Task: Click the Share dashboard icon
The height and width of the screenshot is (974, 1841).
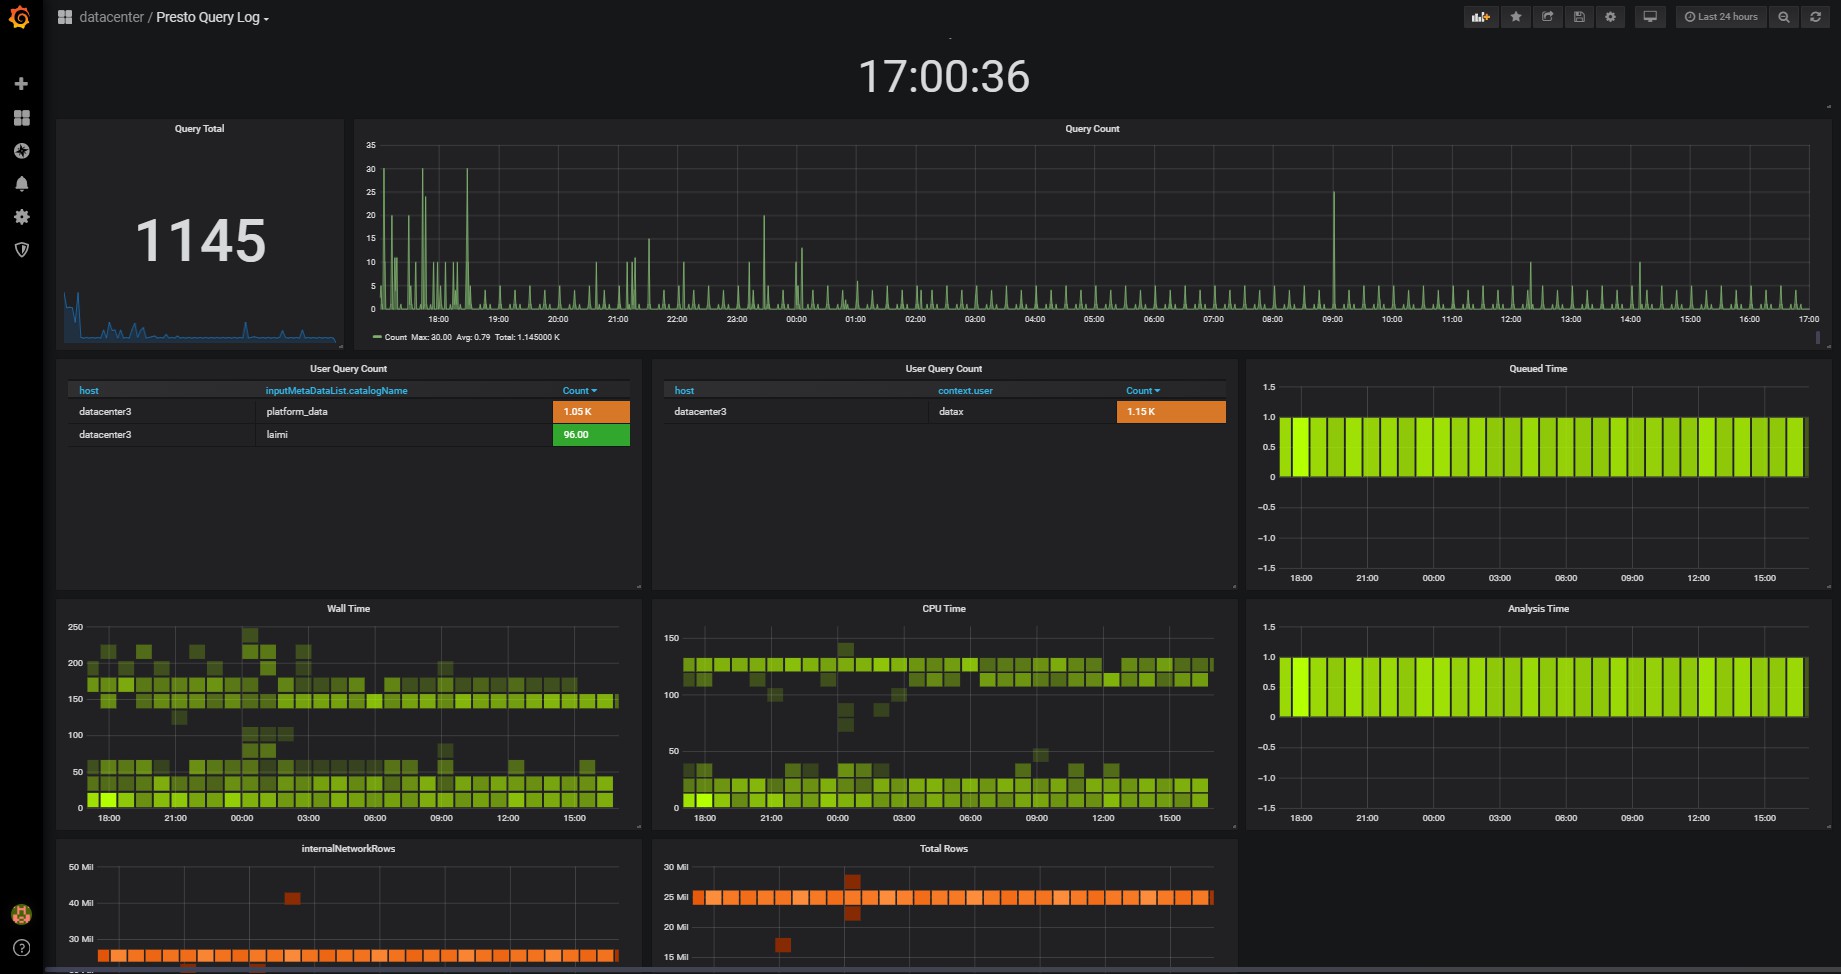Action: (x=1547, y=17)
